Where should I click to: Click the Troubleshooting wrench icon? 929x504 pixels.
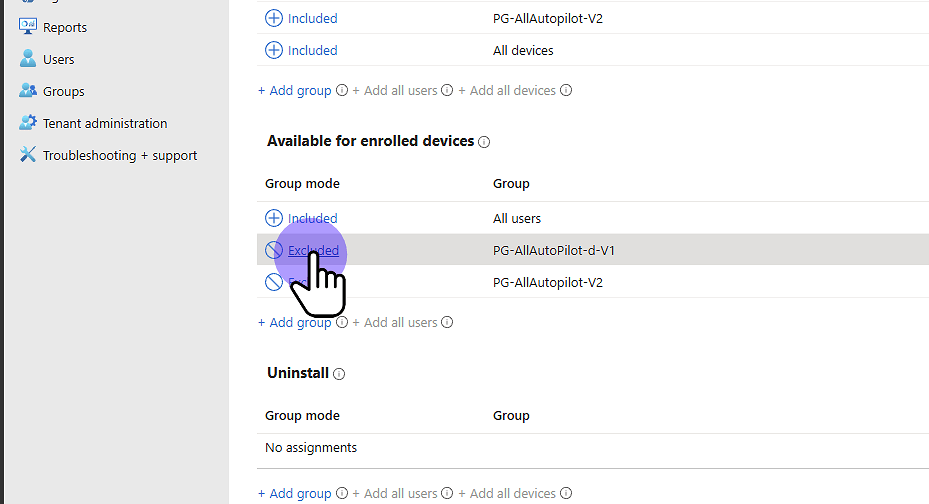[x=27, y=154]
